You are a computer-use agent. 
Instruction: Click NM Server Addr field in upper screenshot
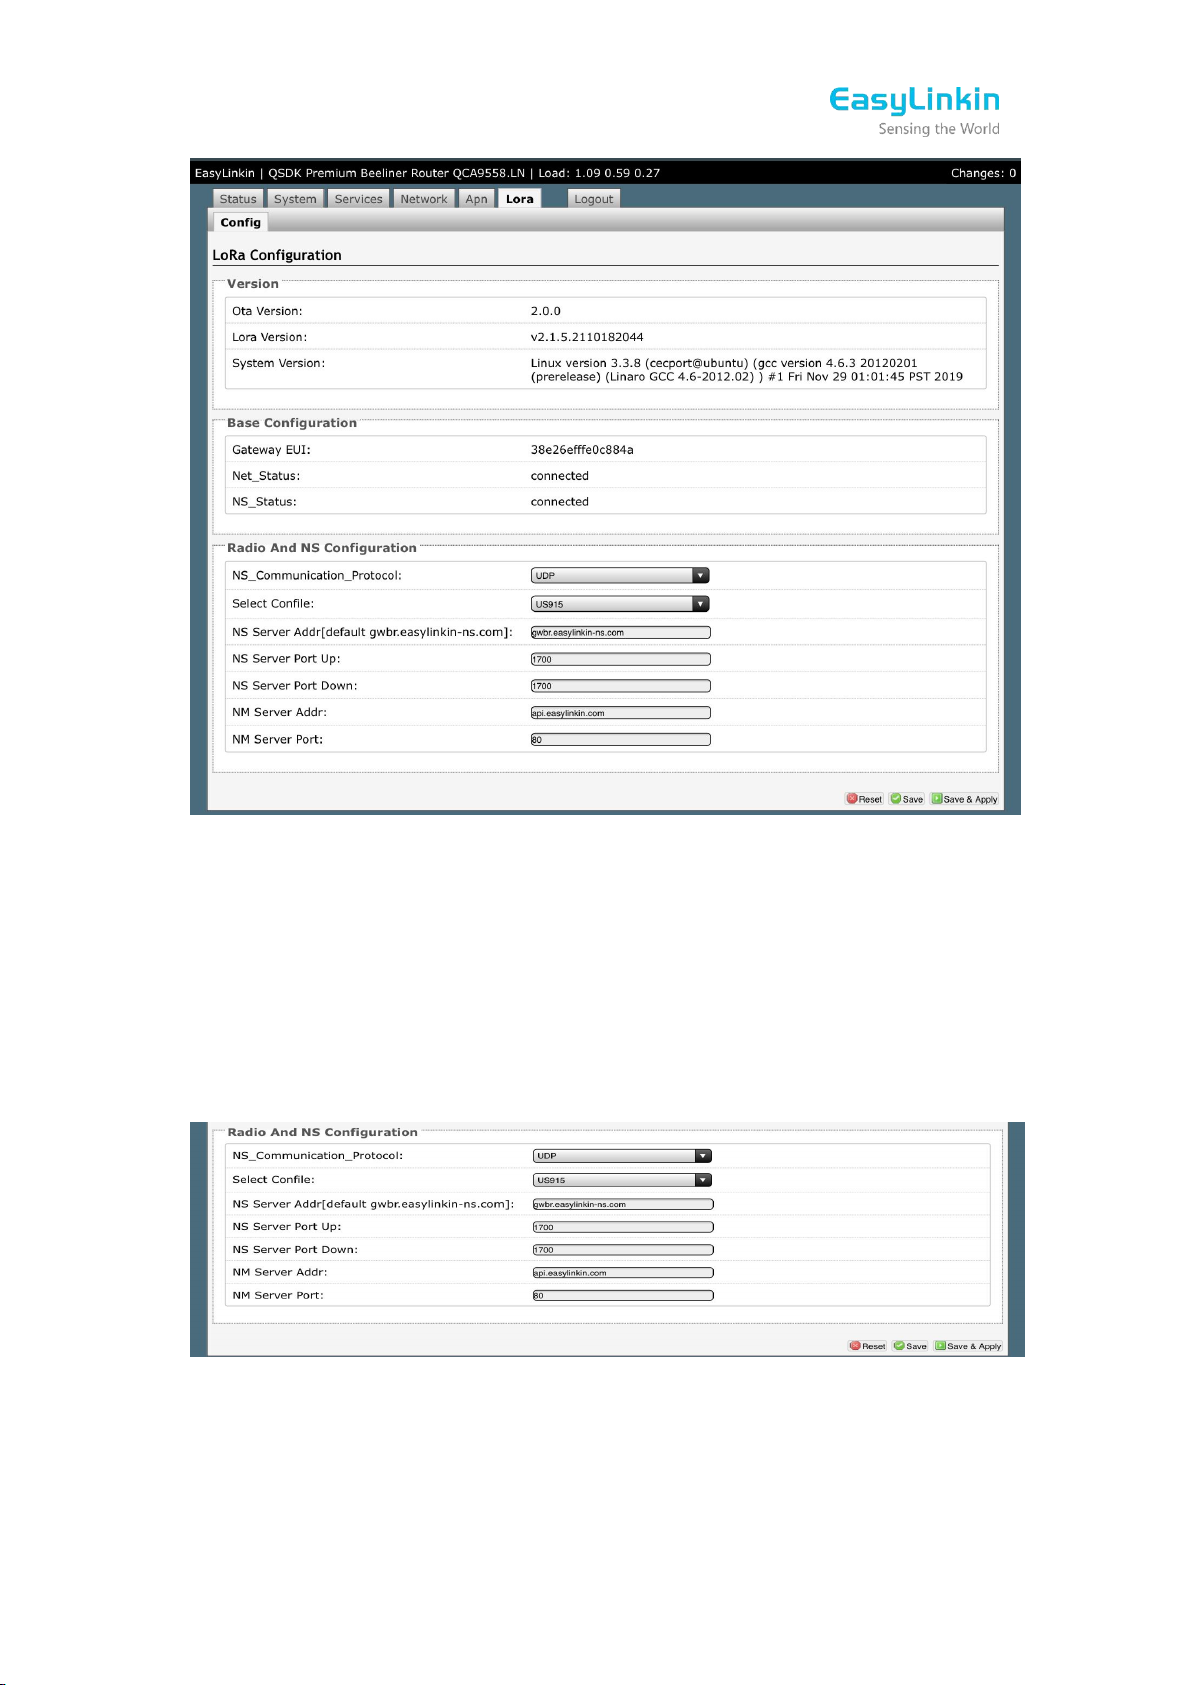click(x=621, y=713)
